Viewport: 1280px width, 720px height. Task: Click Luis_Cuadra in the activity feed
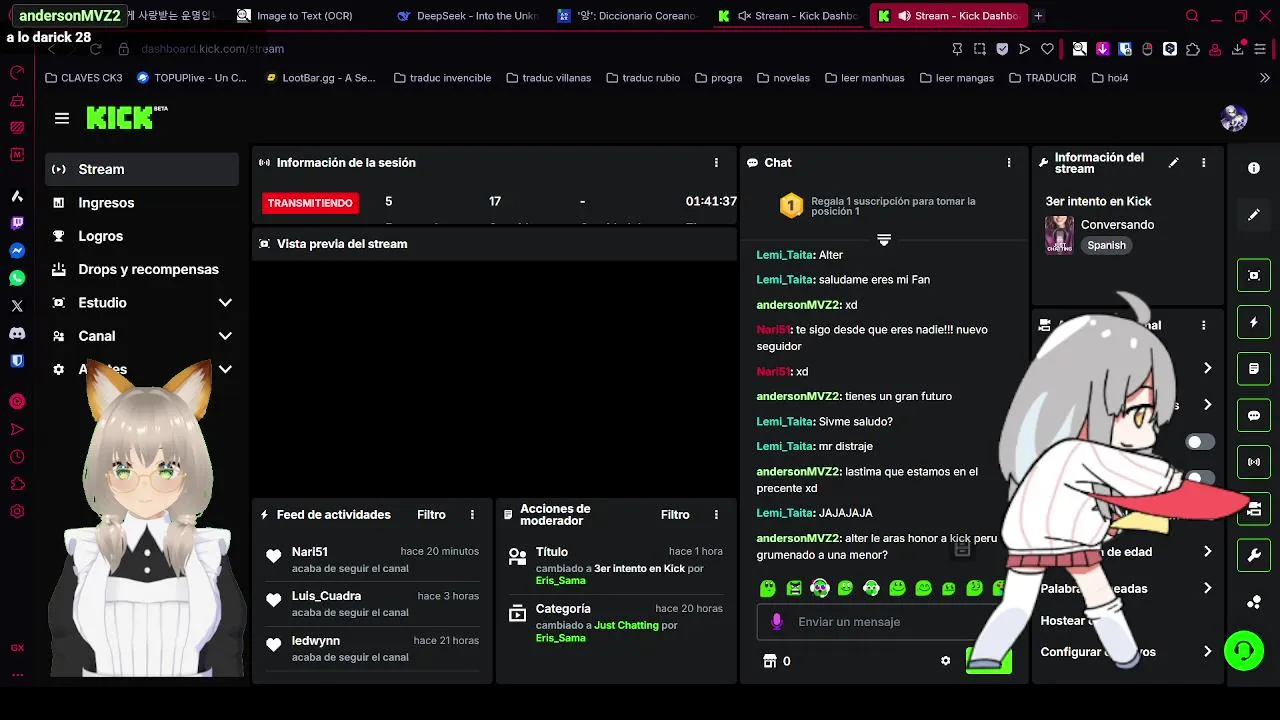point(326,596)
